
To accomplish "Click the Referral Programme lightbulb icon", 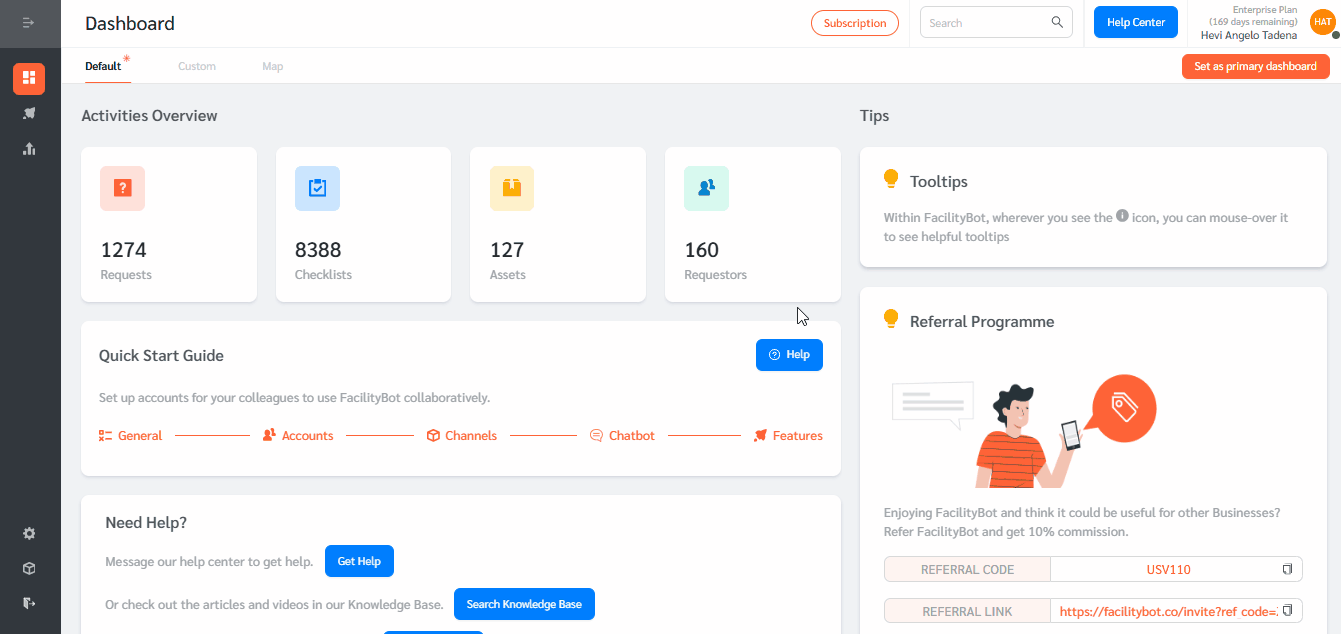I will (891, 319).
